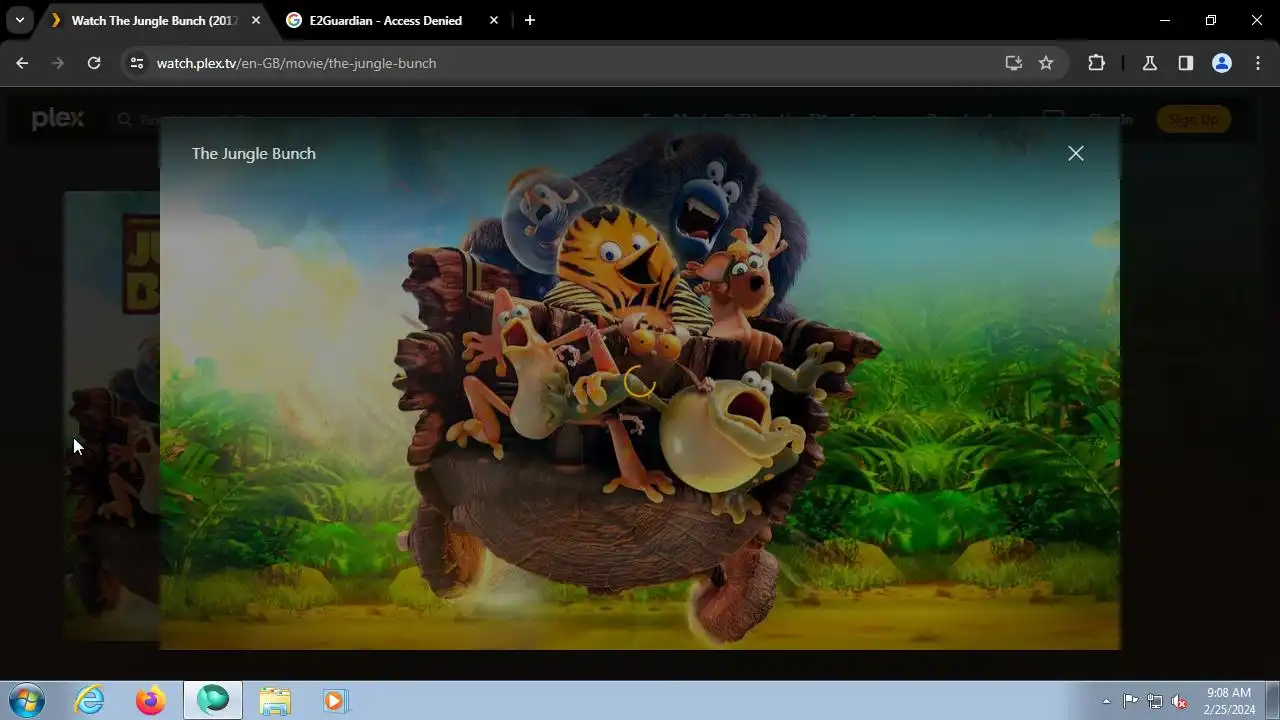Open File Explorer from the taskbar
Screen dimensions: 1280x720
coord(274,700)
